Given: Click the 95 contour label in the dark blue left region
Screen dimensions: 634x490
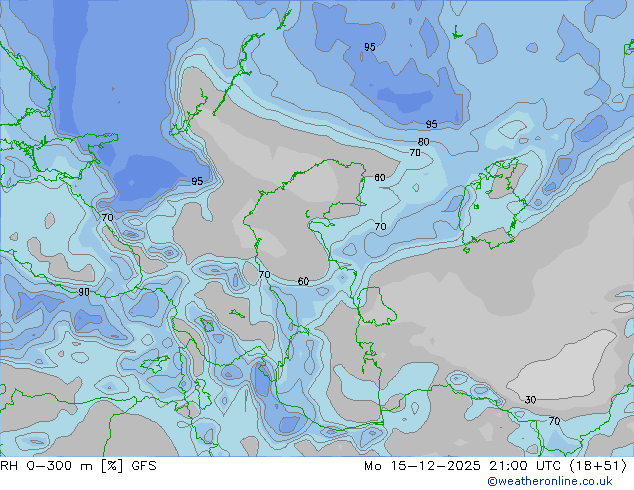Looking at the screenshot, I should click(x=197, y=181).
